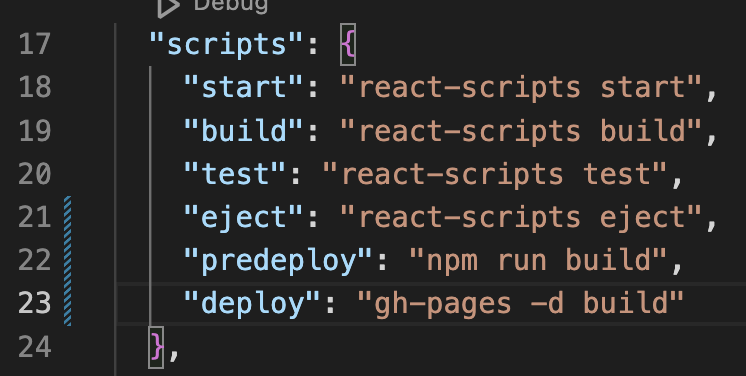The width and height of the screenshot is (746, 376).
Task: Click line number 17 in gutter
Action: tap(34, 45)
